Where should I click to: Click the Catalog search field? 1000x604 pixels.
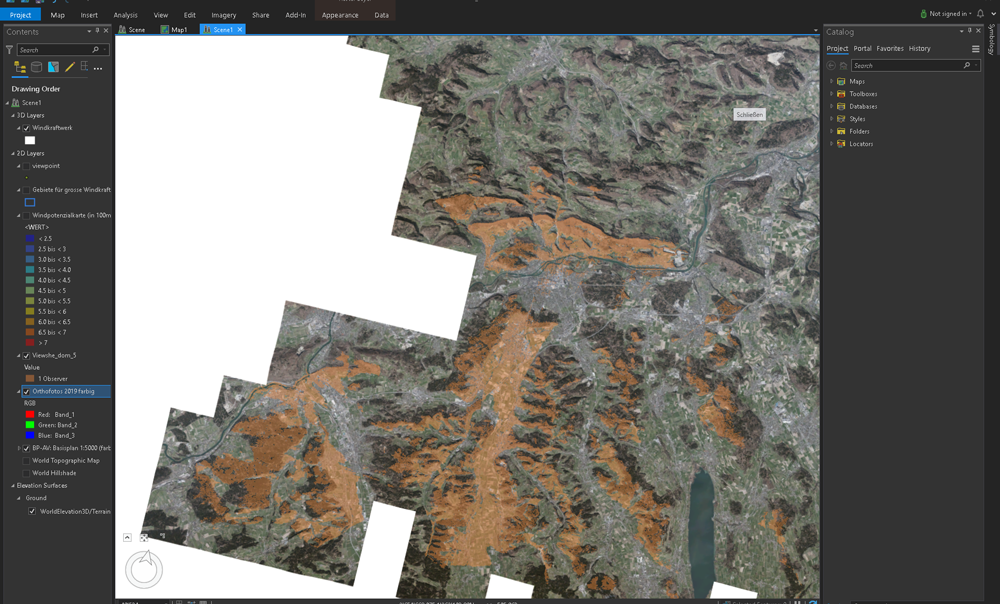904,65
